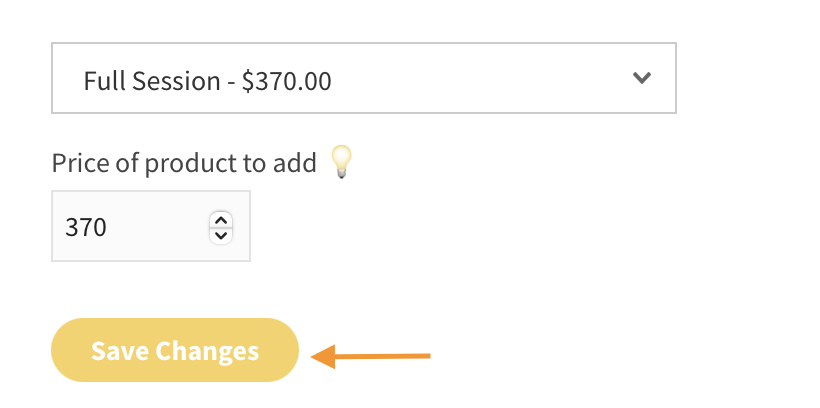Viewport: 820px width, 408px height.
Task: Decrease the price using the down stepper arrow
Action: pyautogui.click(x=221, y=235)
